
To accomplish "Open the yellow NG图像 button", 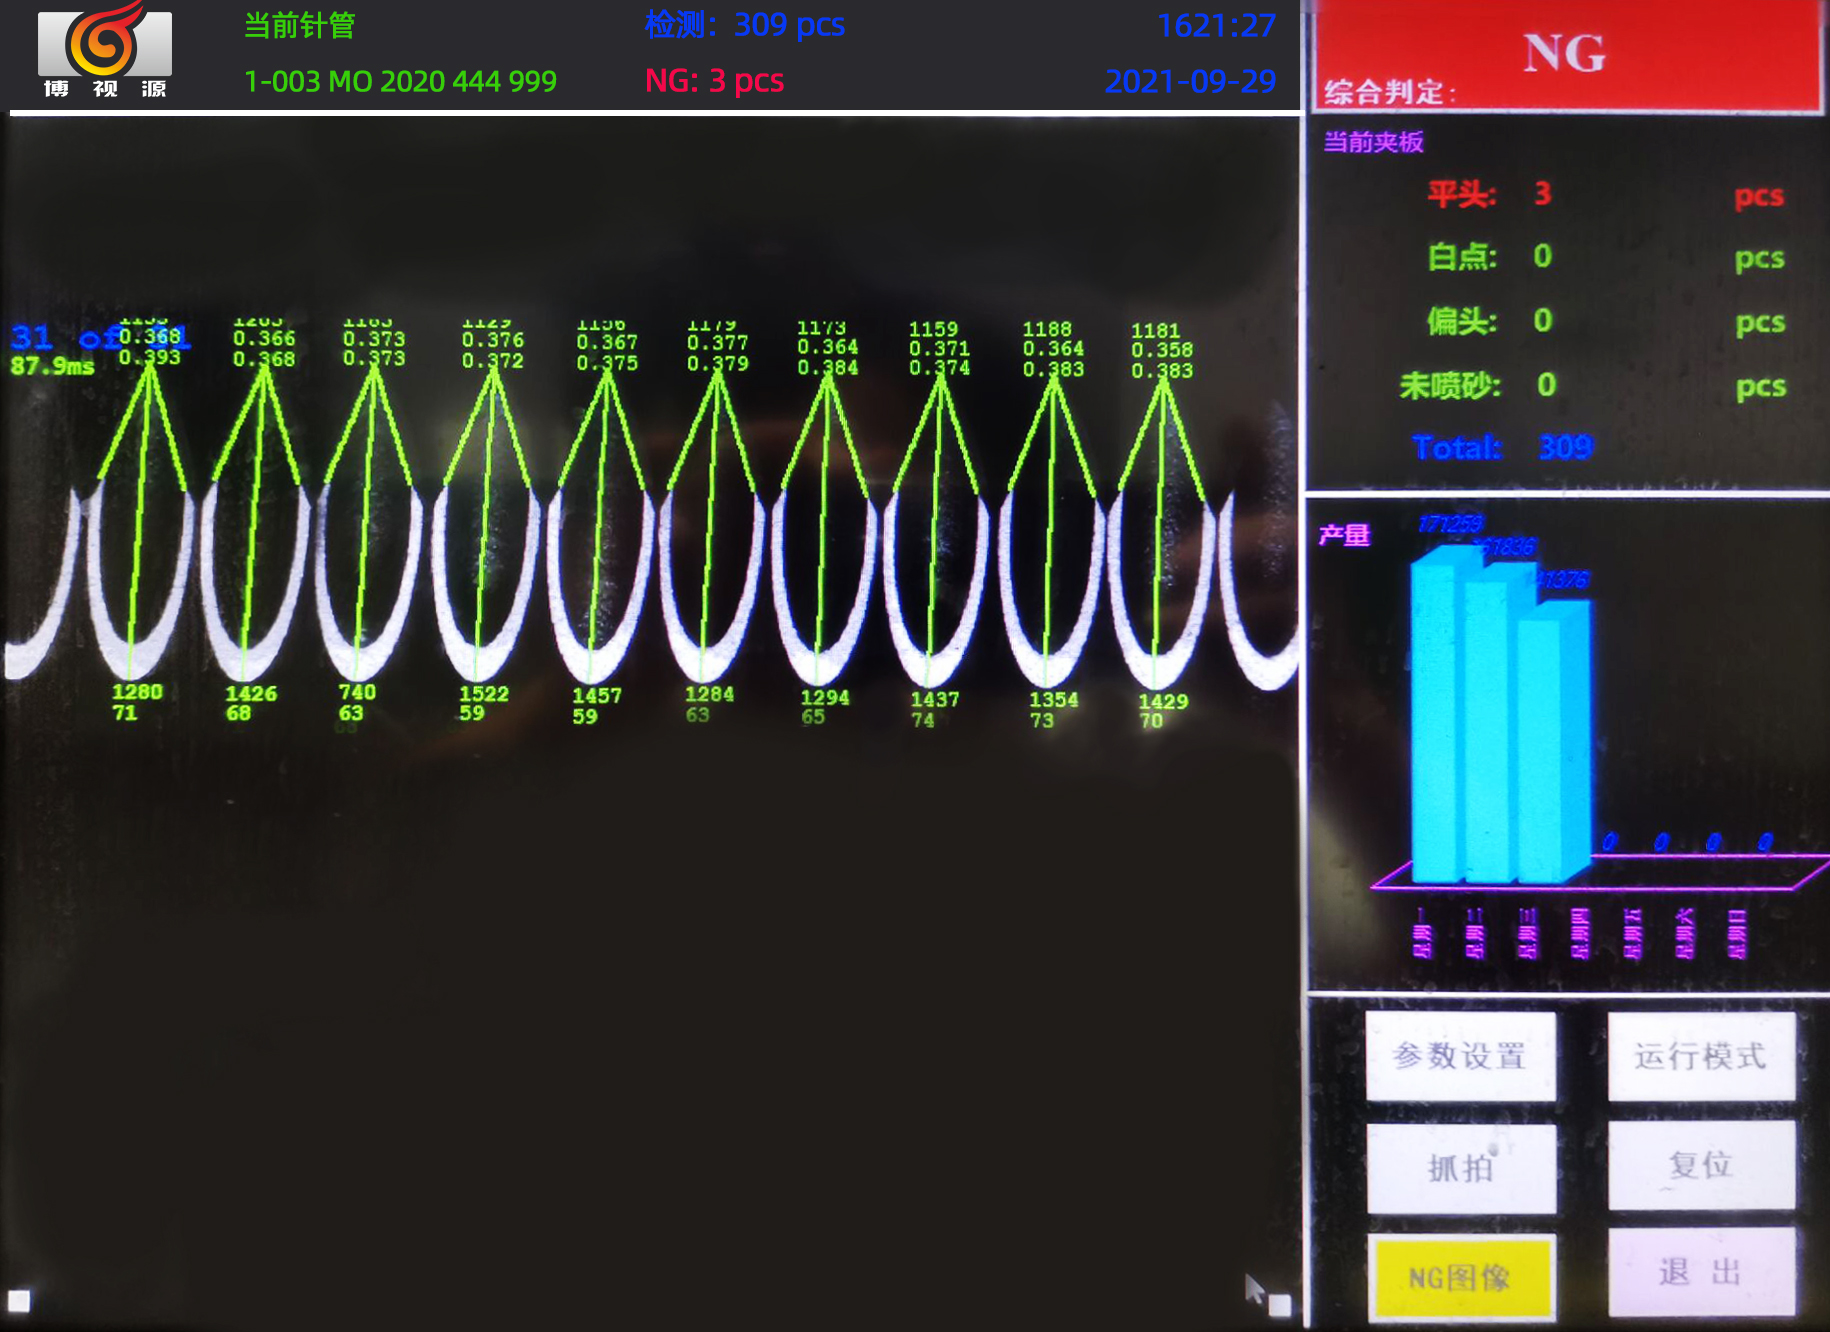I will [x=1461, y=1278].
